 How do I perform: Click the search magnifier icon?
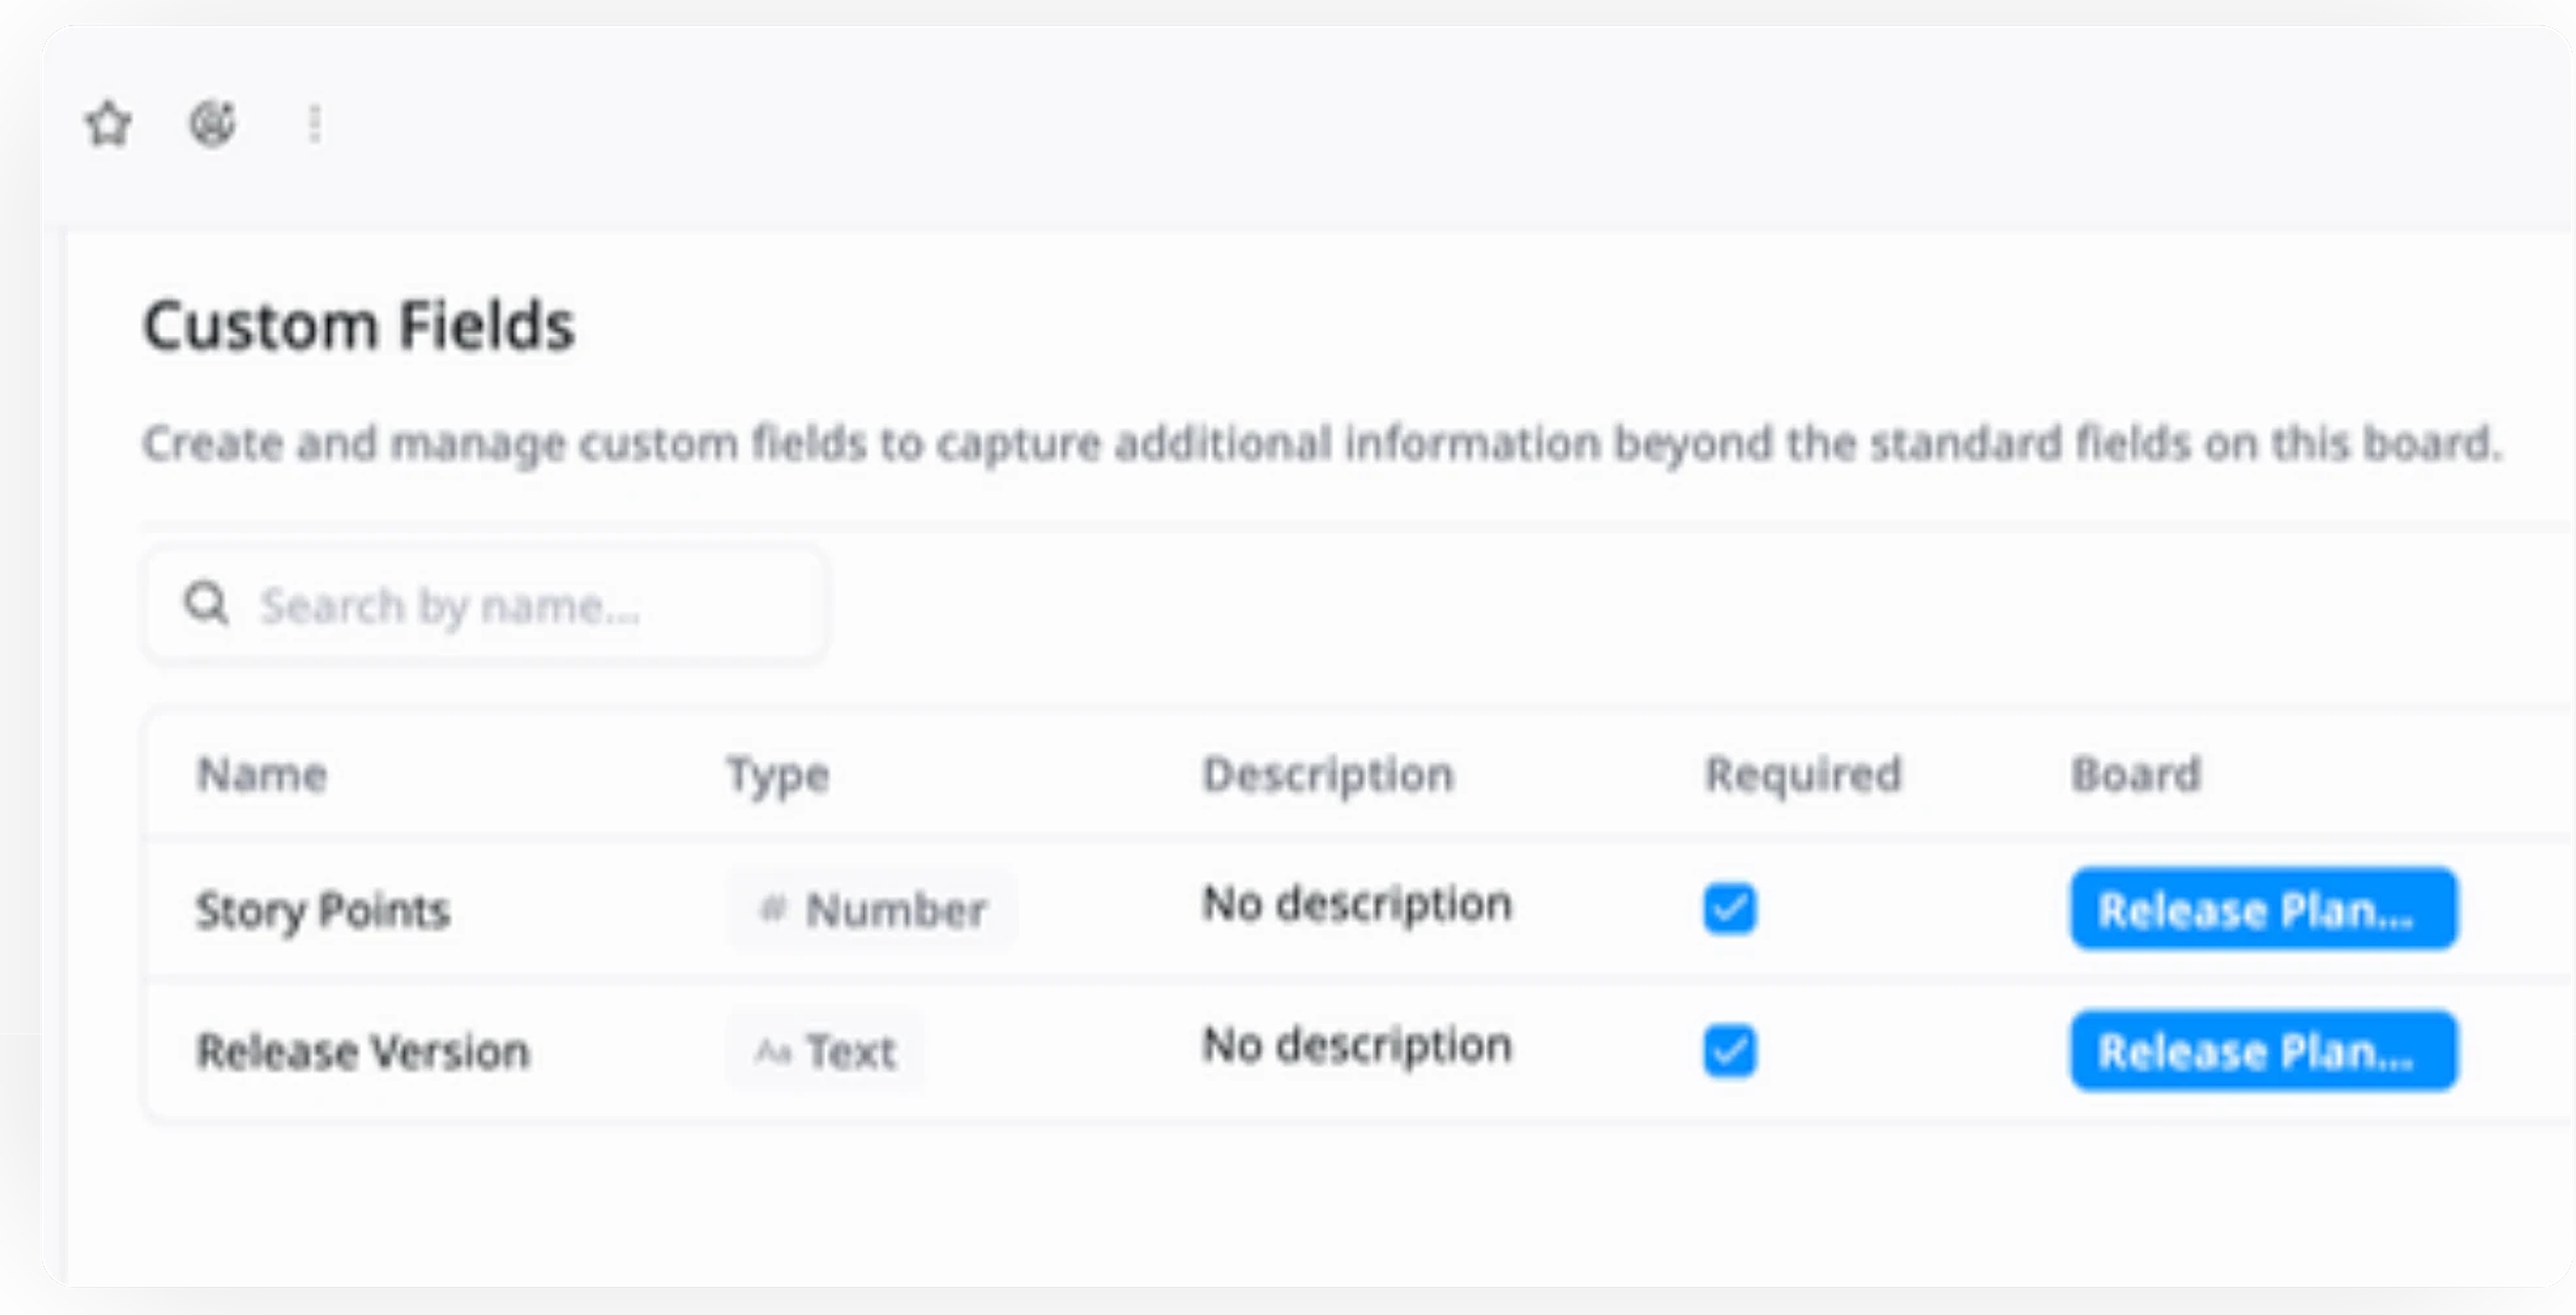point(207,604)
